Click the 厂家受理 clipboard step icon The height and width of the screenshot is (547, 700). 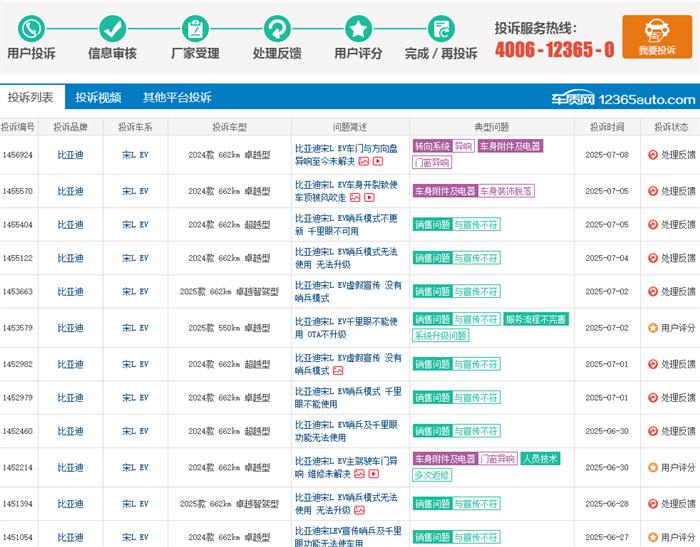(195, 29)
